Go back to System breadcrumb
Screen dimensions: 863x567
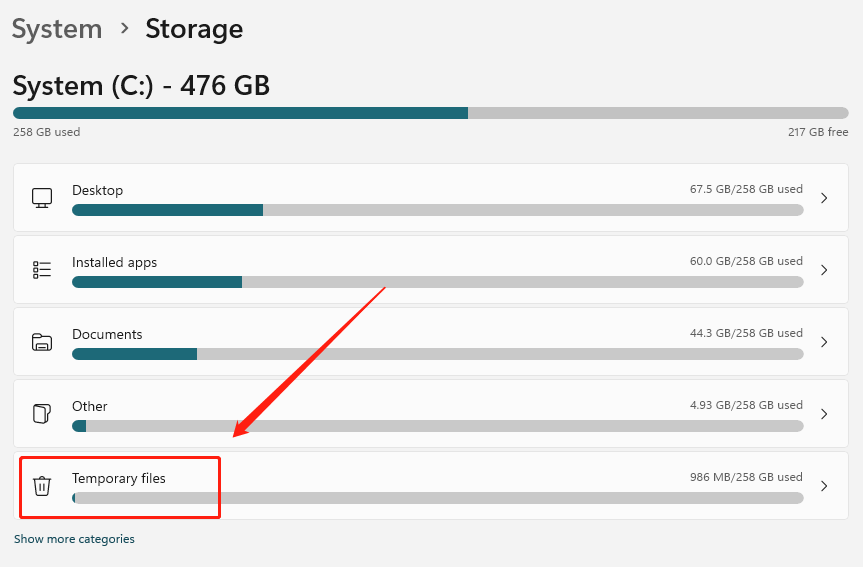click(x=57, y=29)
